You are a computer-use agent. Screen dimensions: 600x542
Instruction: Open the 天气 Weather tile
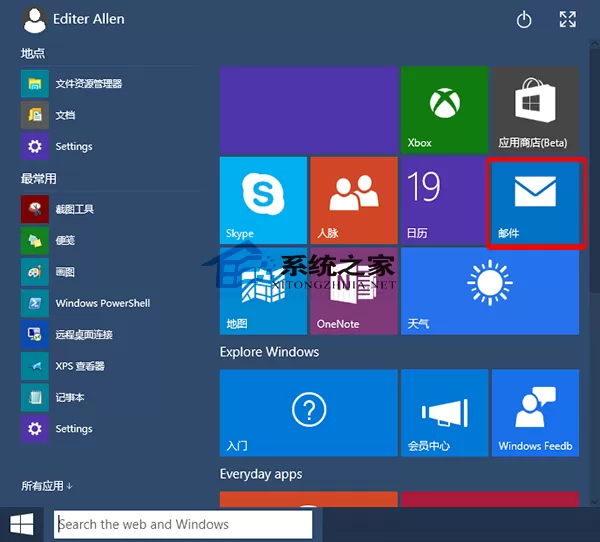point(490,291)
